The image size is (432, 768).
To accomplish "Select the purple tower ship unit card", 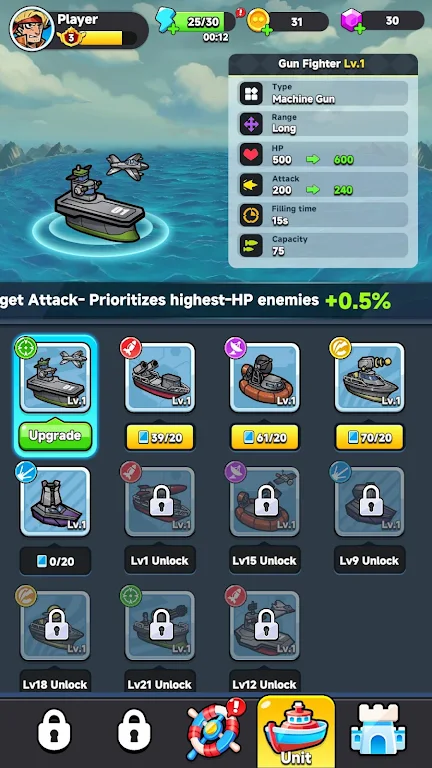I will coord(55,501).
